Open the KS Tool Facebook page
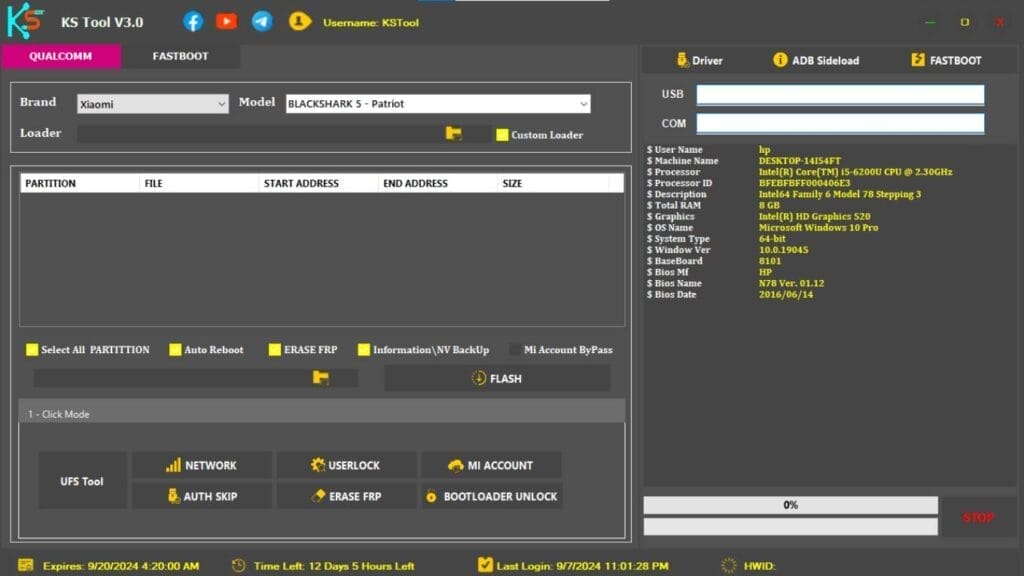The height and width of the screenshot is (576, 1024). click(x=192, y=20)
